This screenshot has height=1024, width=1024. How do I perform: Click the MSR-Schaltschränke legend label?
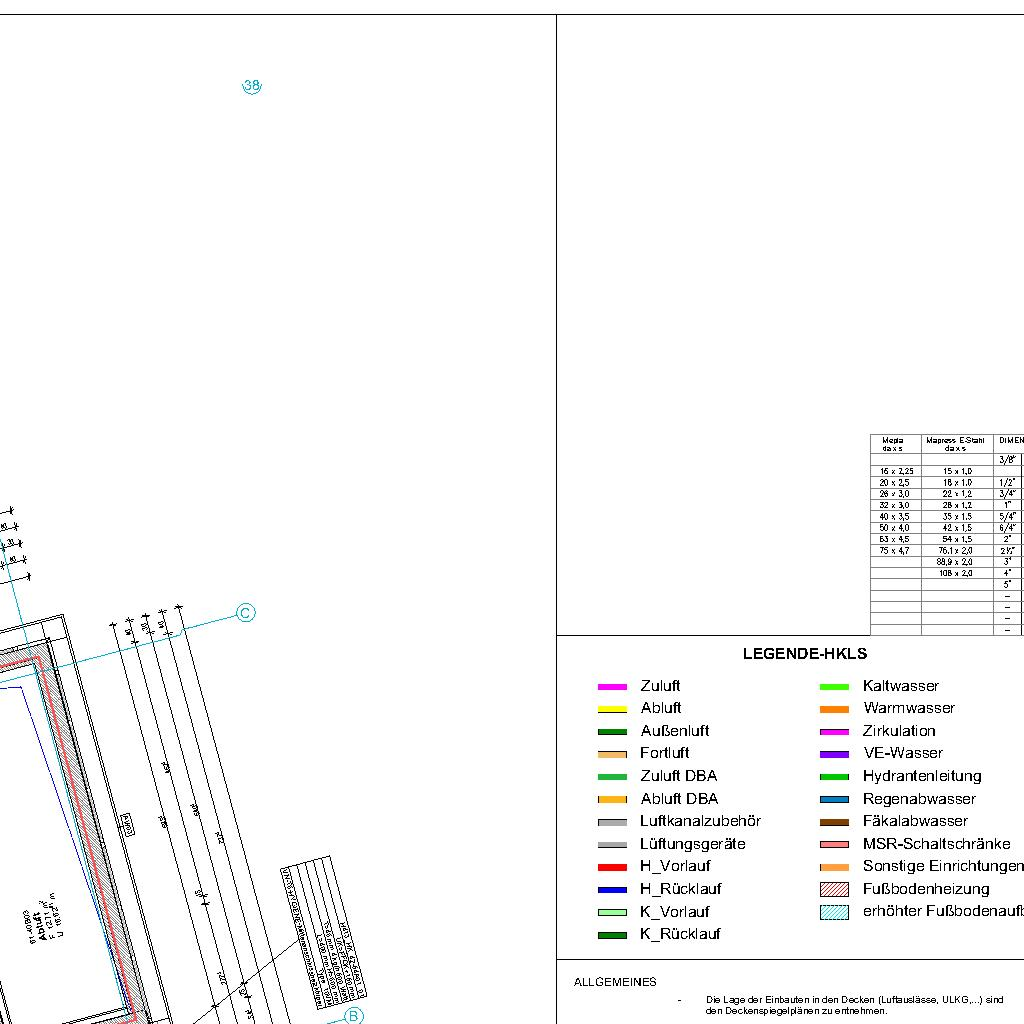[936, 844]
